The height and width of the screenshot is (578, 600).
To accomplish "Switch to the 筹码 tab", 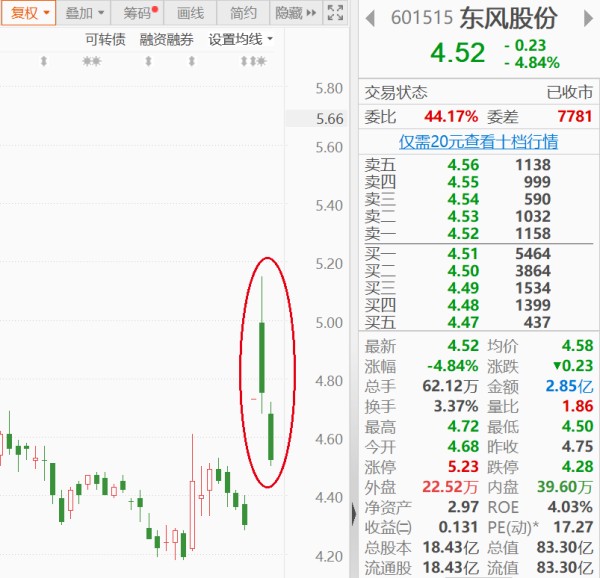I will 138,13.
